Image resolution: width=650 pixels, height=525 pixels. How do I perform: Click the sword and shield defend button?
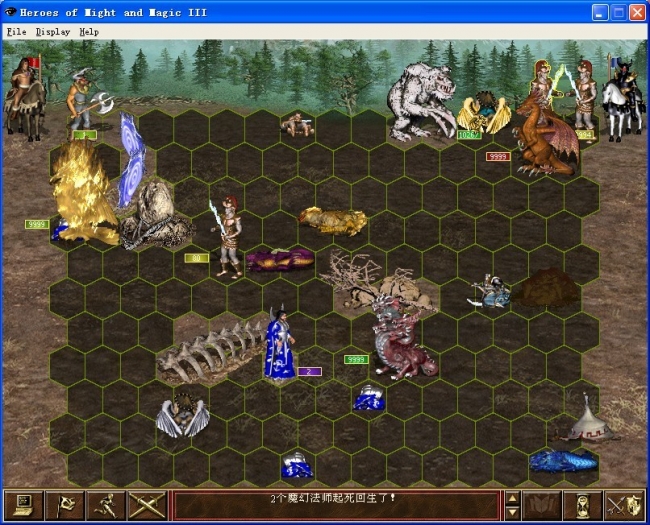point(623,505)
